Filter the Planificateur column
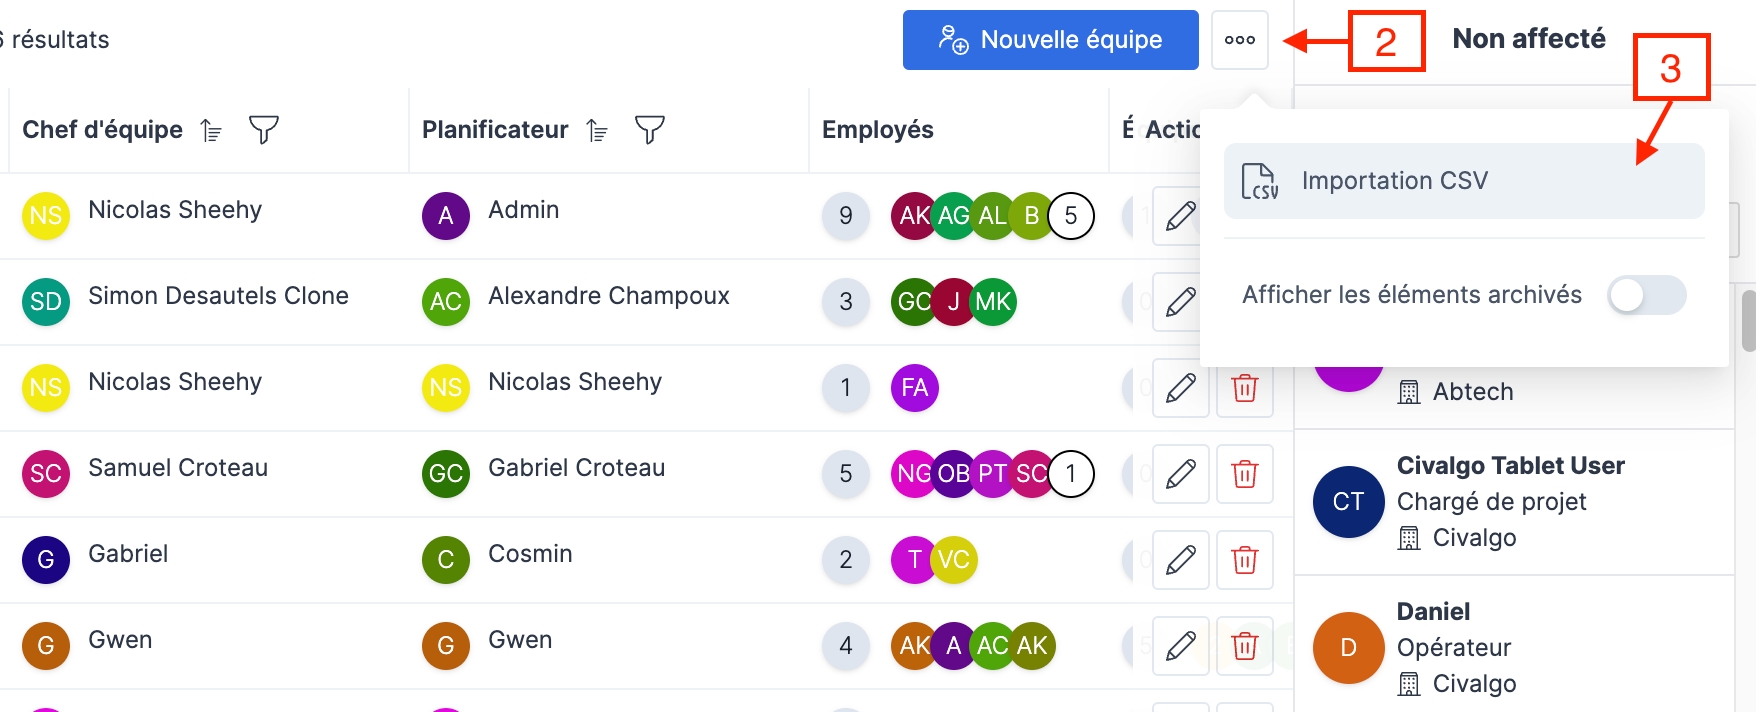 click(649, 130)
